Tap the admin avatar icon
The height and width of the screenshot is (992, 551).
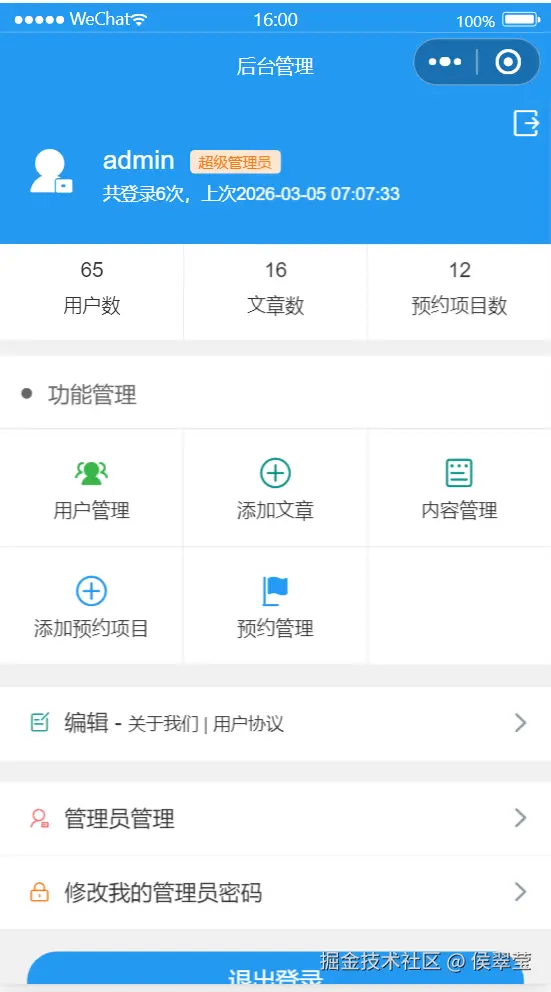click(x=51, y=171)
